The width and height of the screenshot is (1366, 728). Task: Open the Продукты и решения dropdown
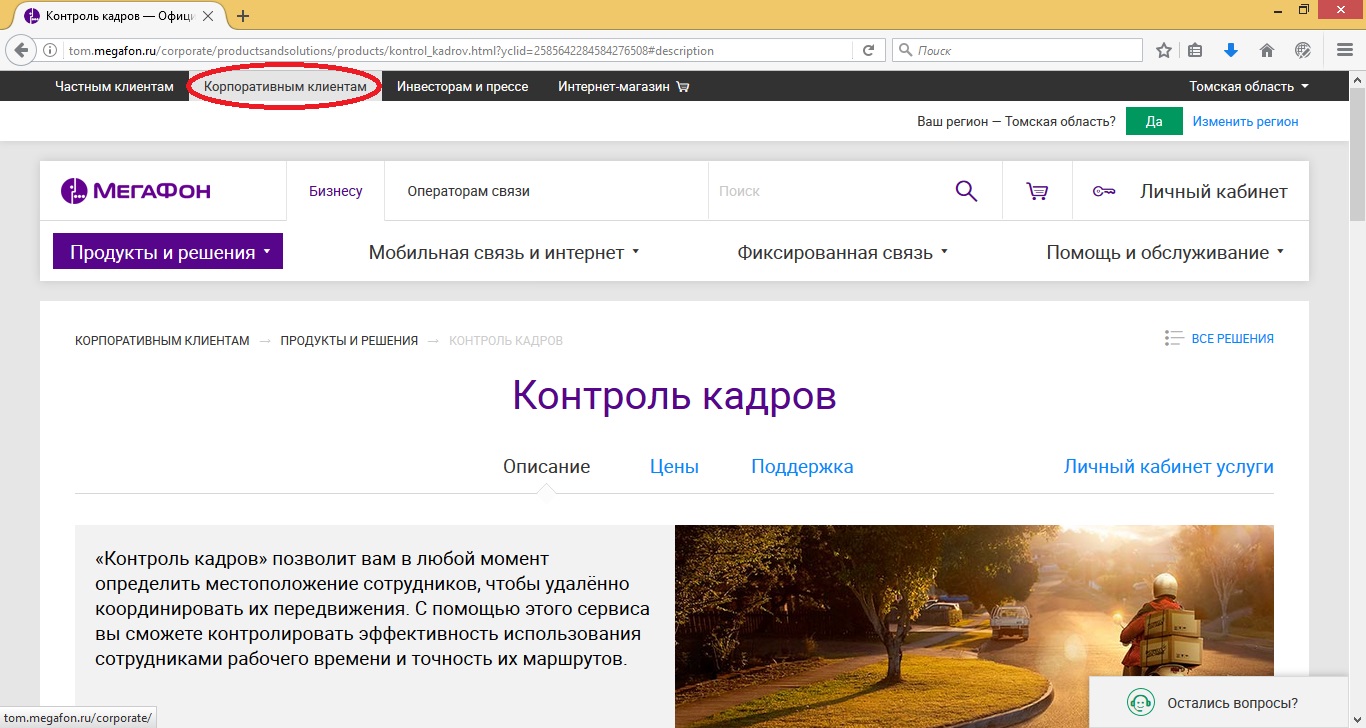pyautogui.click(x=167, y=251)
